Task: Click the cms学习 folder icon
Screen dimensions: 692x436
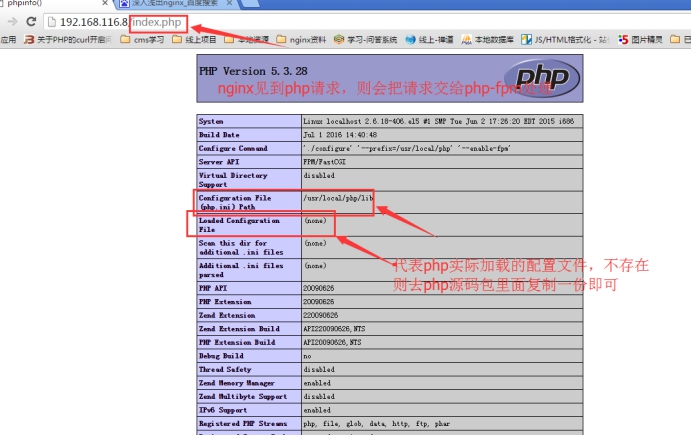Action: coord(125,40)
